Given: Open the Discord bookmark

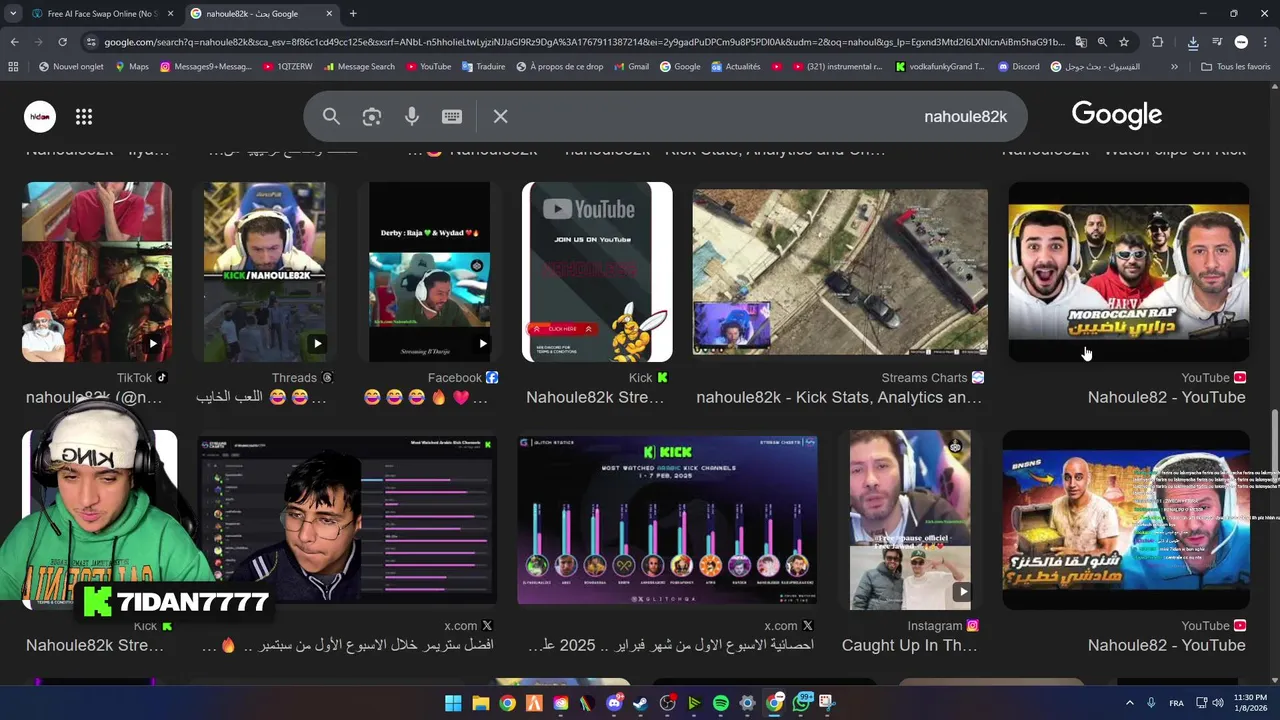Looking at the screenshot, I should pos(1019,67).
